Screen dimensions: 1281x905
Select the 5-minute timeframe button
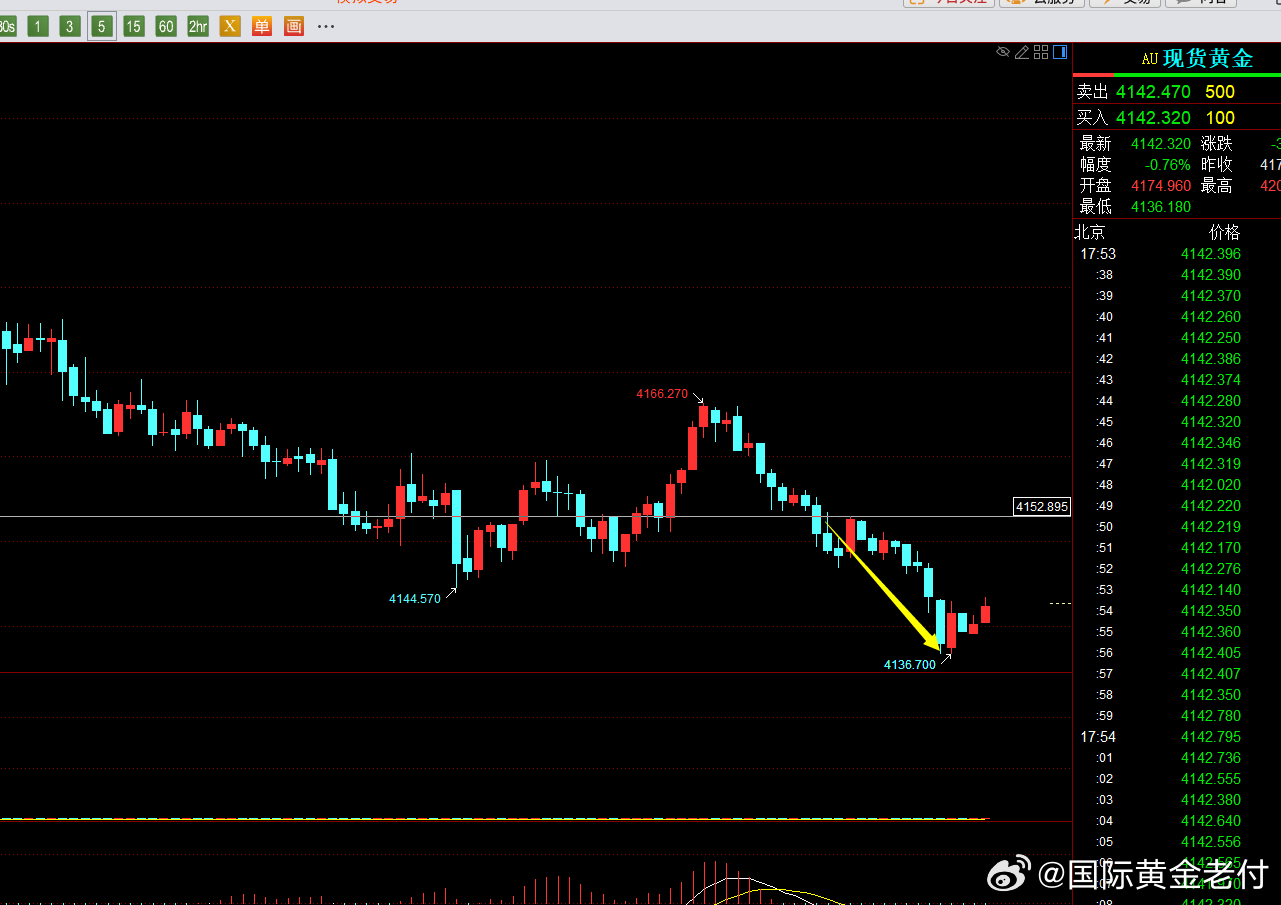point(102,26)
